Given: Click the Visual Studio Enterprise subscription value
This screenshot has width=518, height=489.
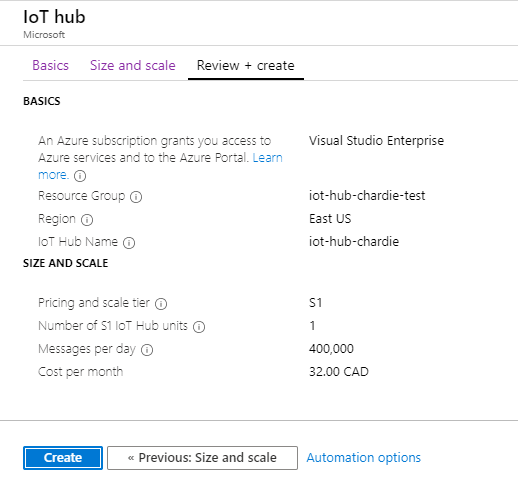Looking at the screenshot, I should point(376,141).
